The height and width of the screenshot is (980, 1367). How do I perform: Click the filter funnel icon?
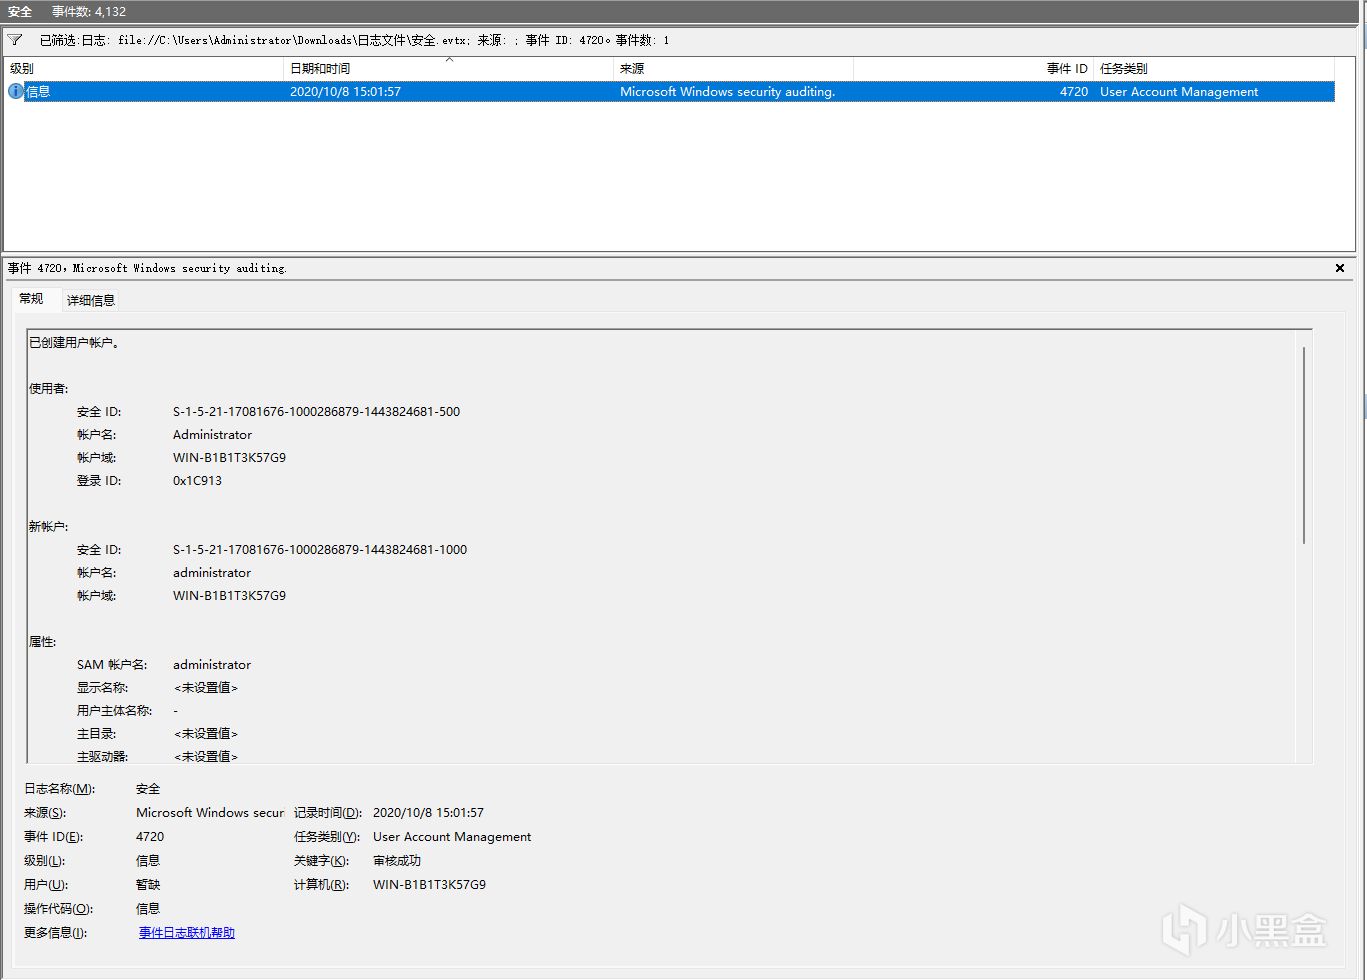[15, 40]
